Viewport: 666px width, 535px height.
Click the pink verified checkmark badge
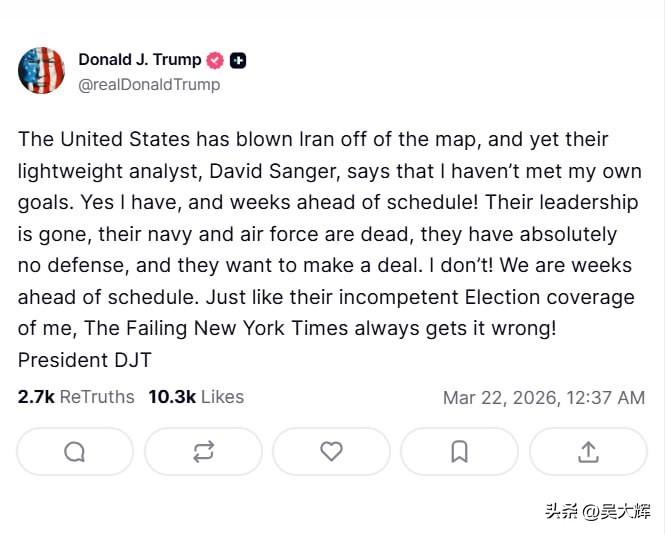[215, 60]
